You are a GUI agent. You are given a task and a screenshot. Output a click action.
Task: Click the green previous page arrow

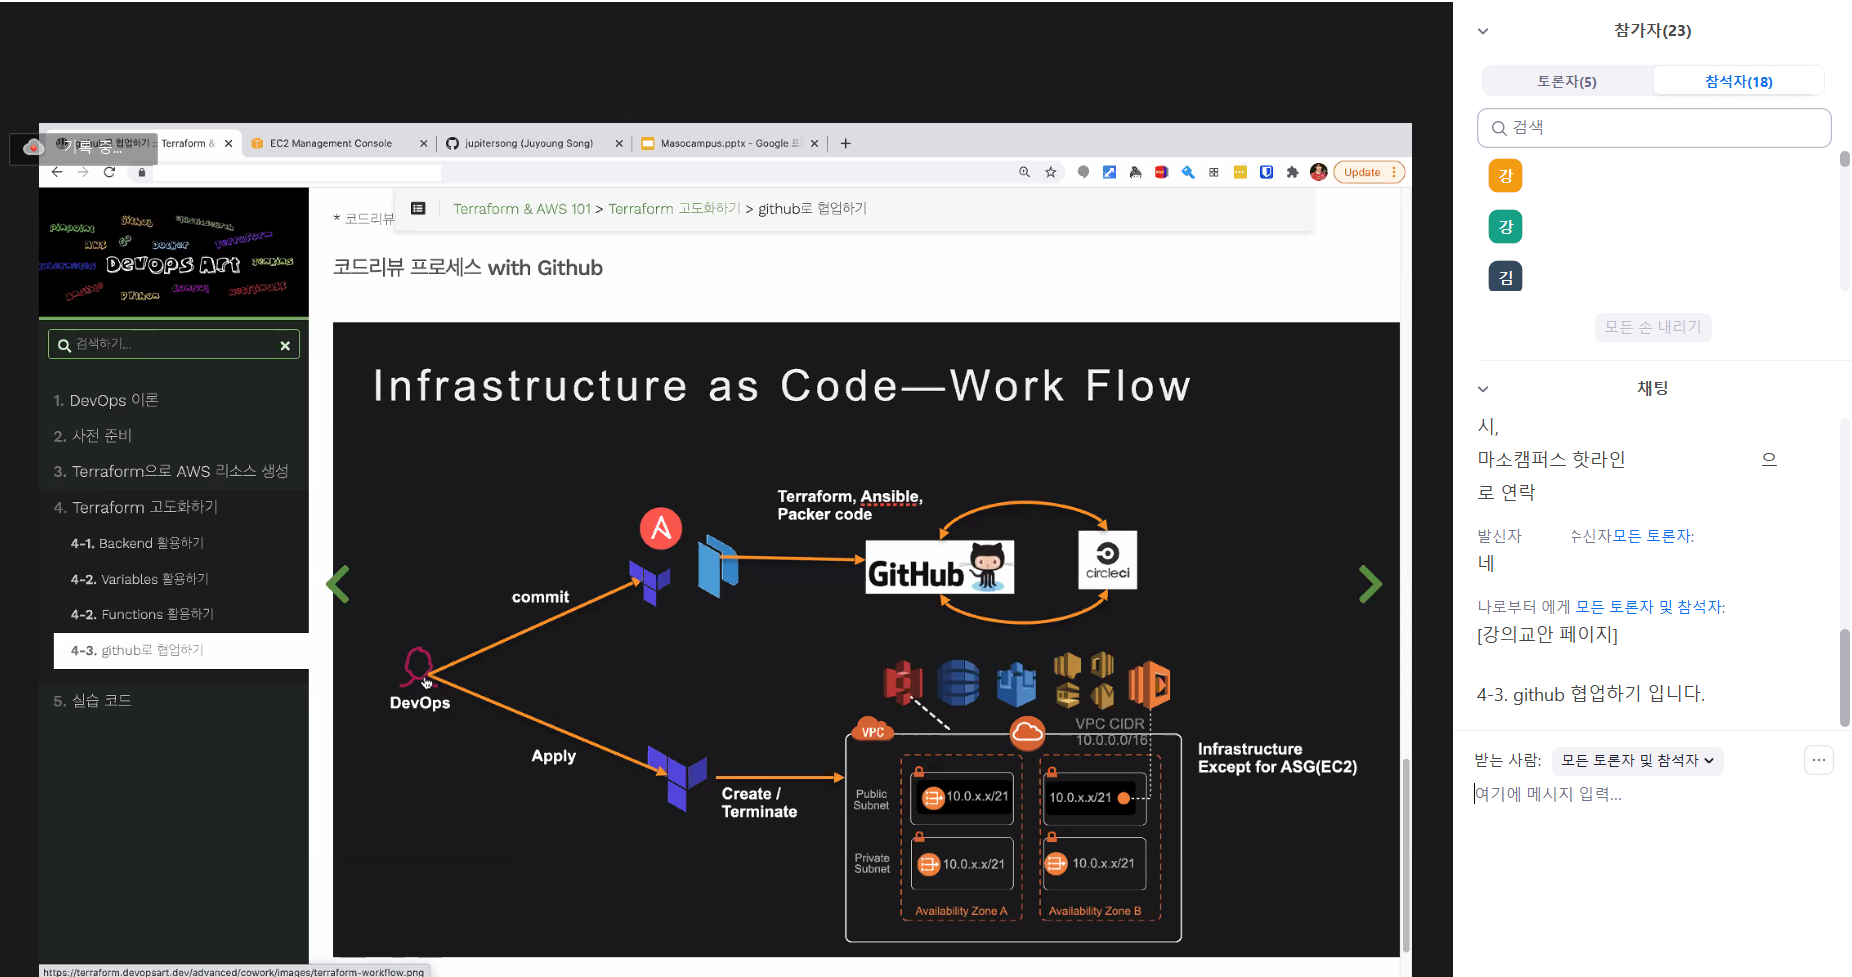339,584
